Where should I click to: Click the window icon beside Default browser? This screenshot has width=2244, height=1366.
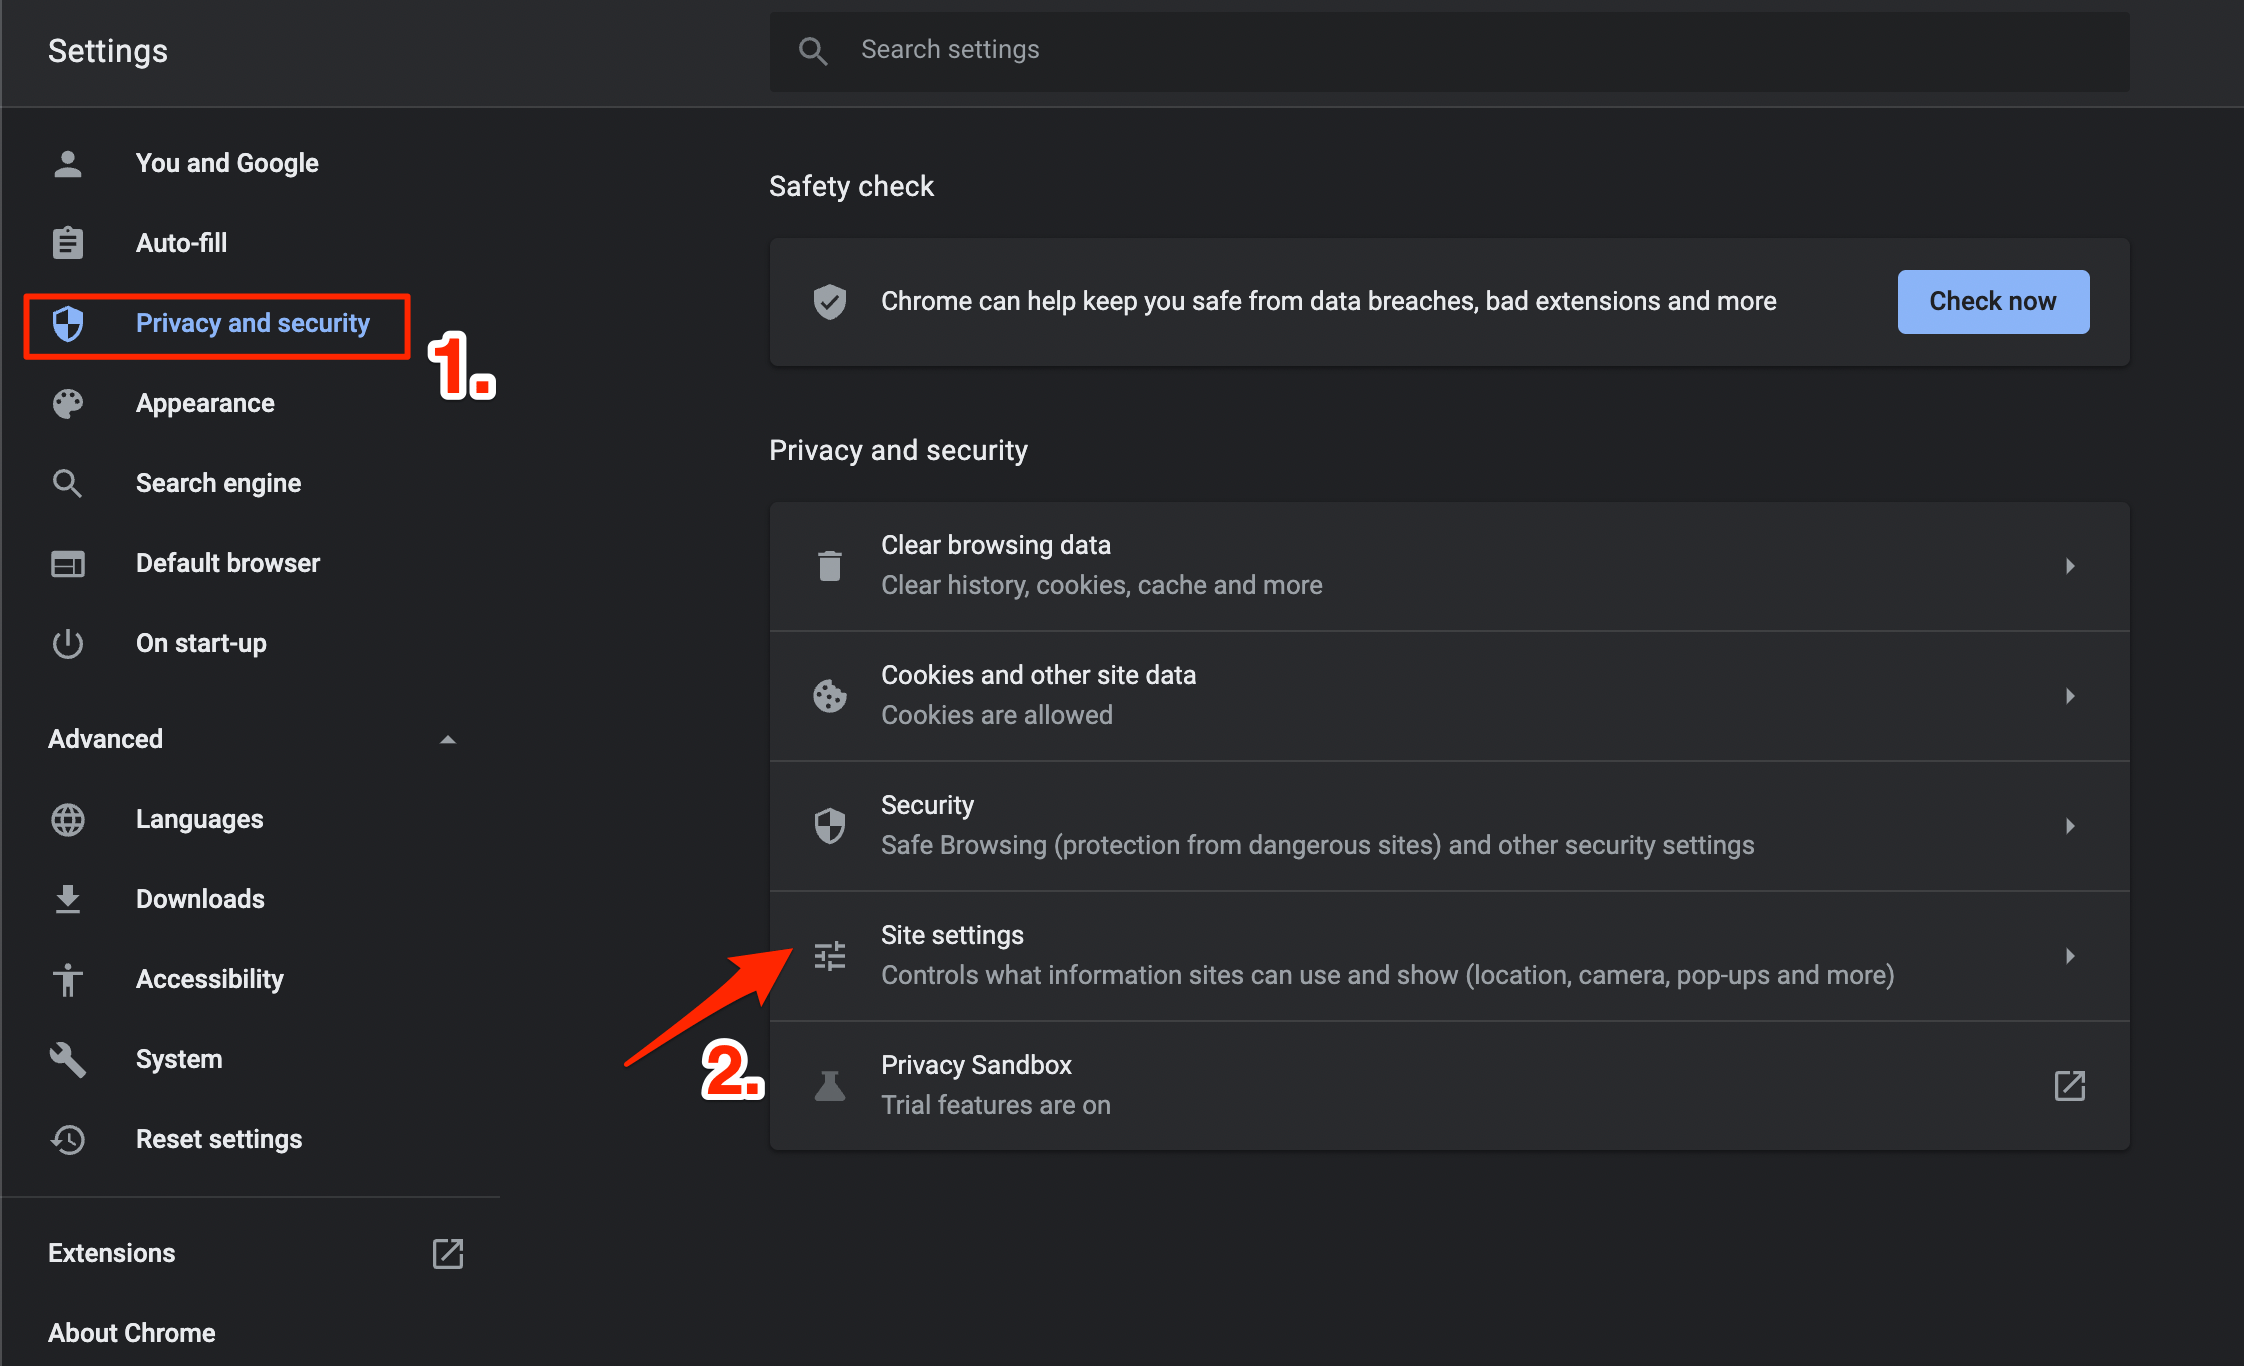click(x=68, y=563)
